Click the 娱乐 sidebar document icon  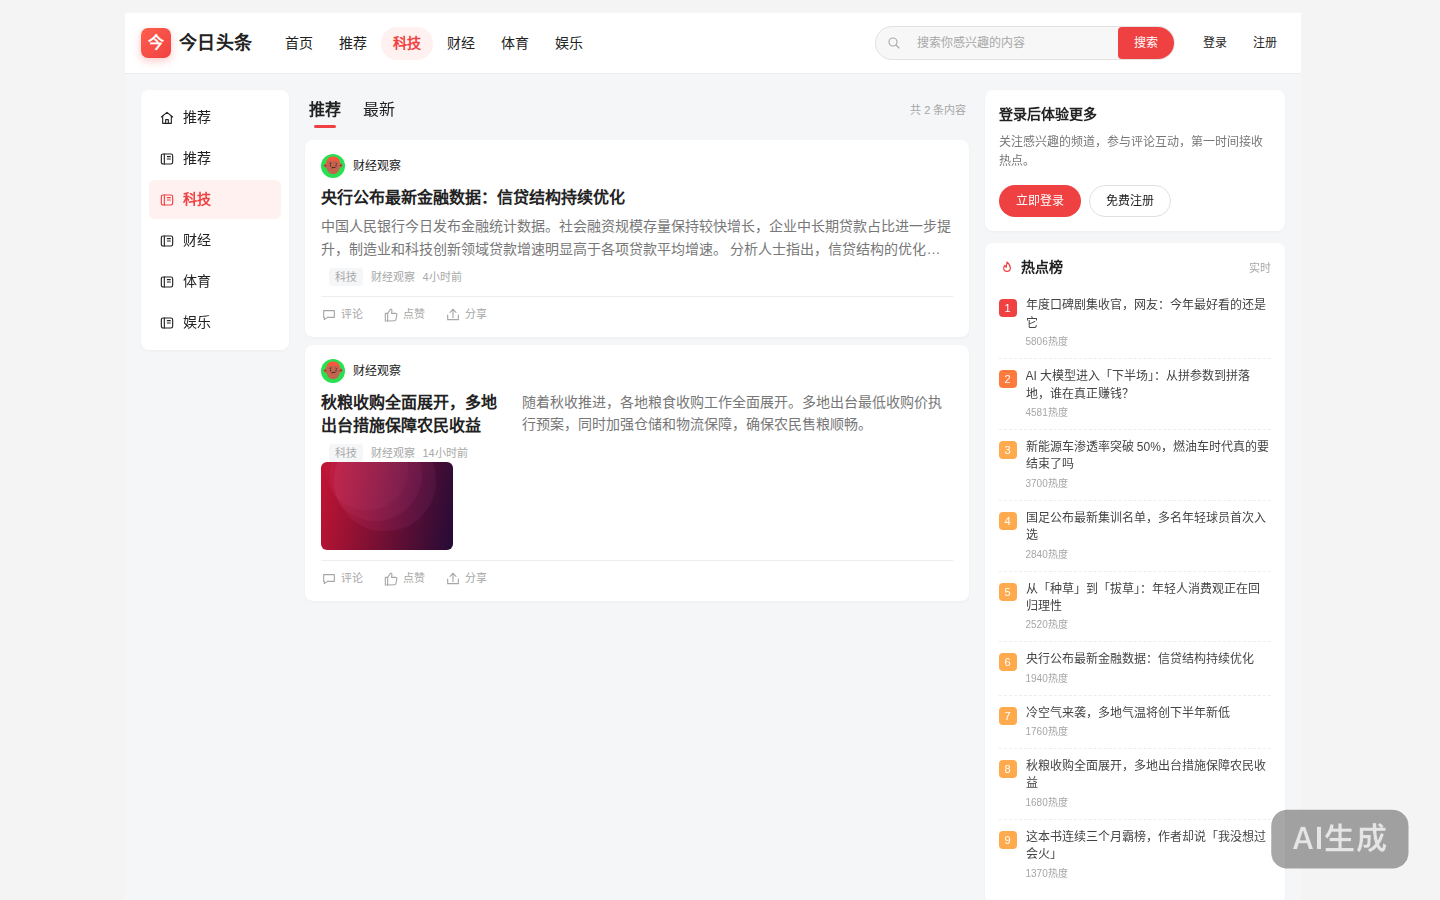[167, 323]
